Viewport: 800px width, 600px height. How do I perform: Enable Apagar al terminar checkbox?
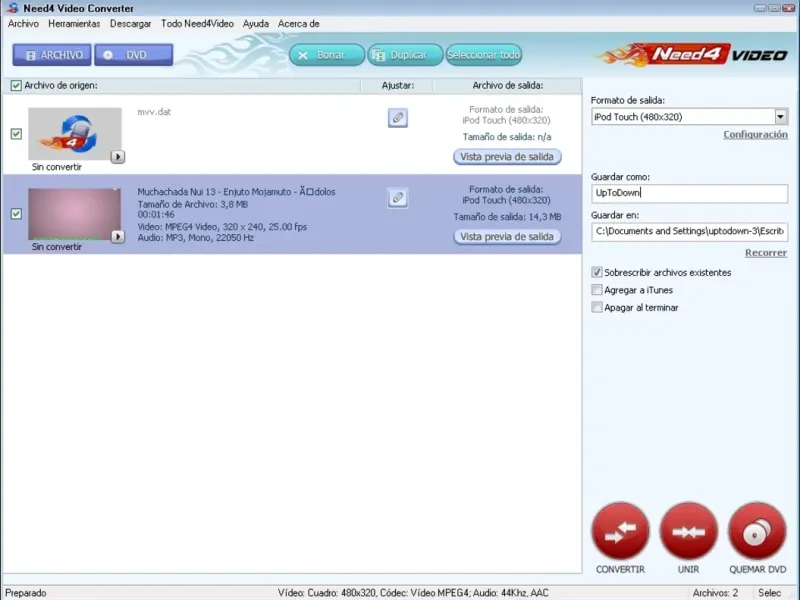tap(596, 307)
